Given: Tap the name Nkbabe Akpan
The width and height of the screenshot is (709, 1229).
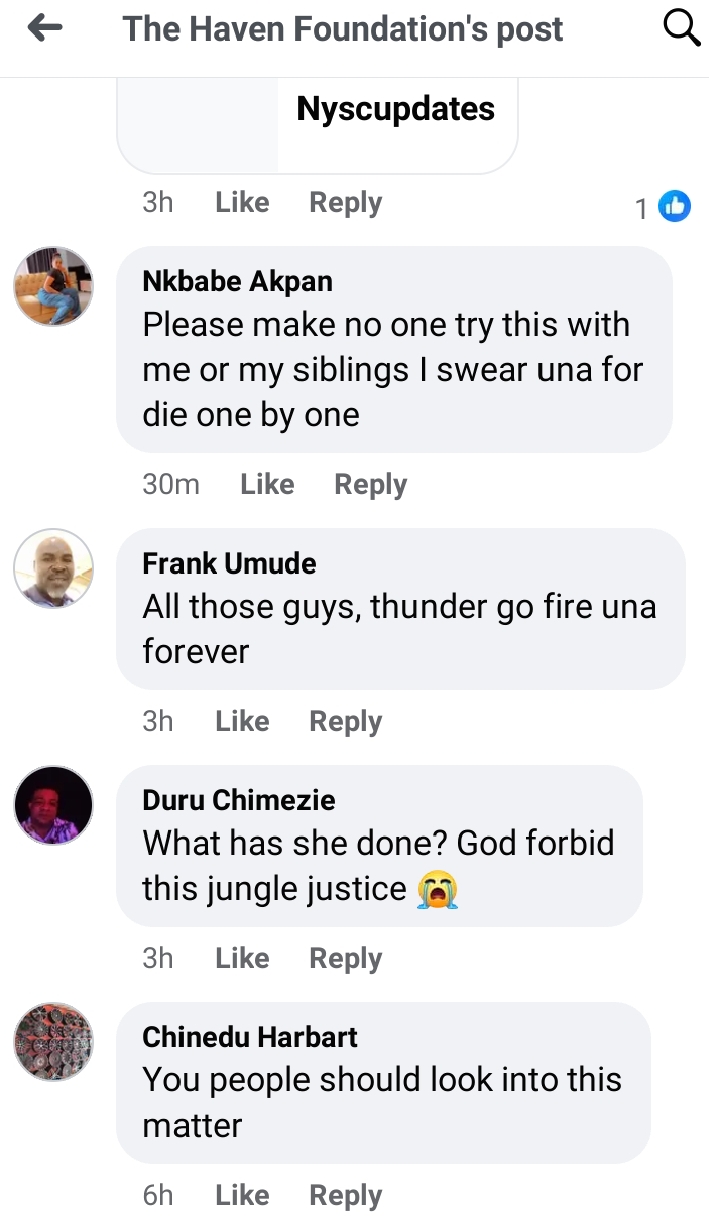Looking at the screenshot, I should [237, 282].
